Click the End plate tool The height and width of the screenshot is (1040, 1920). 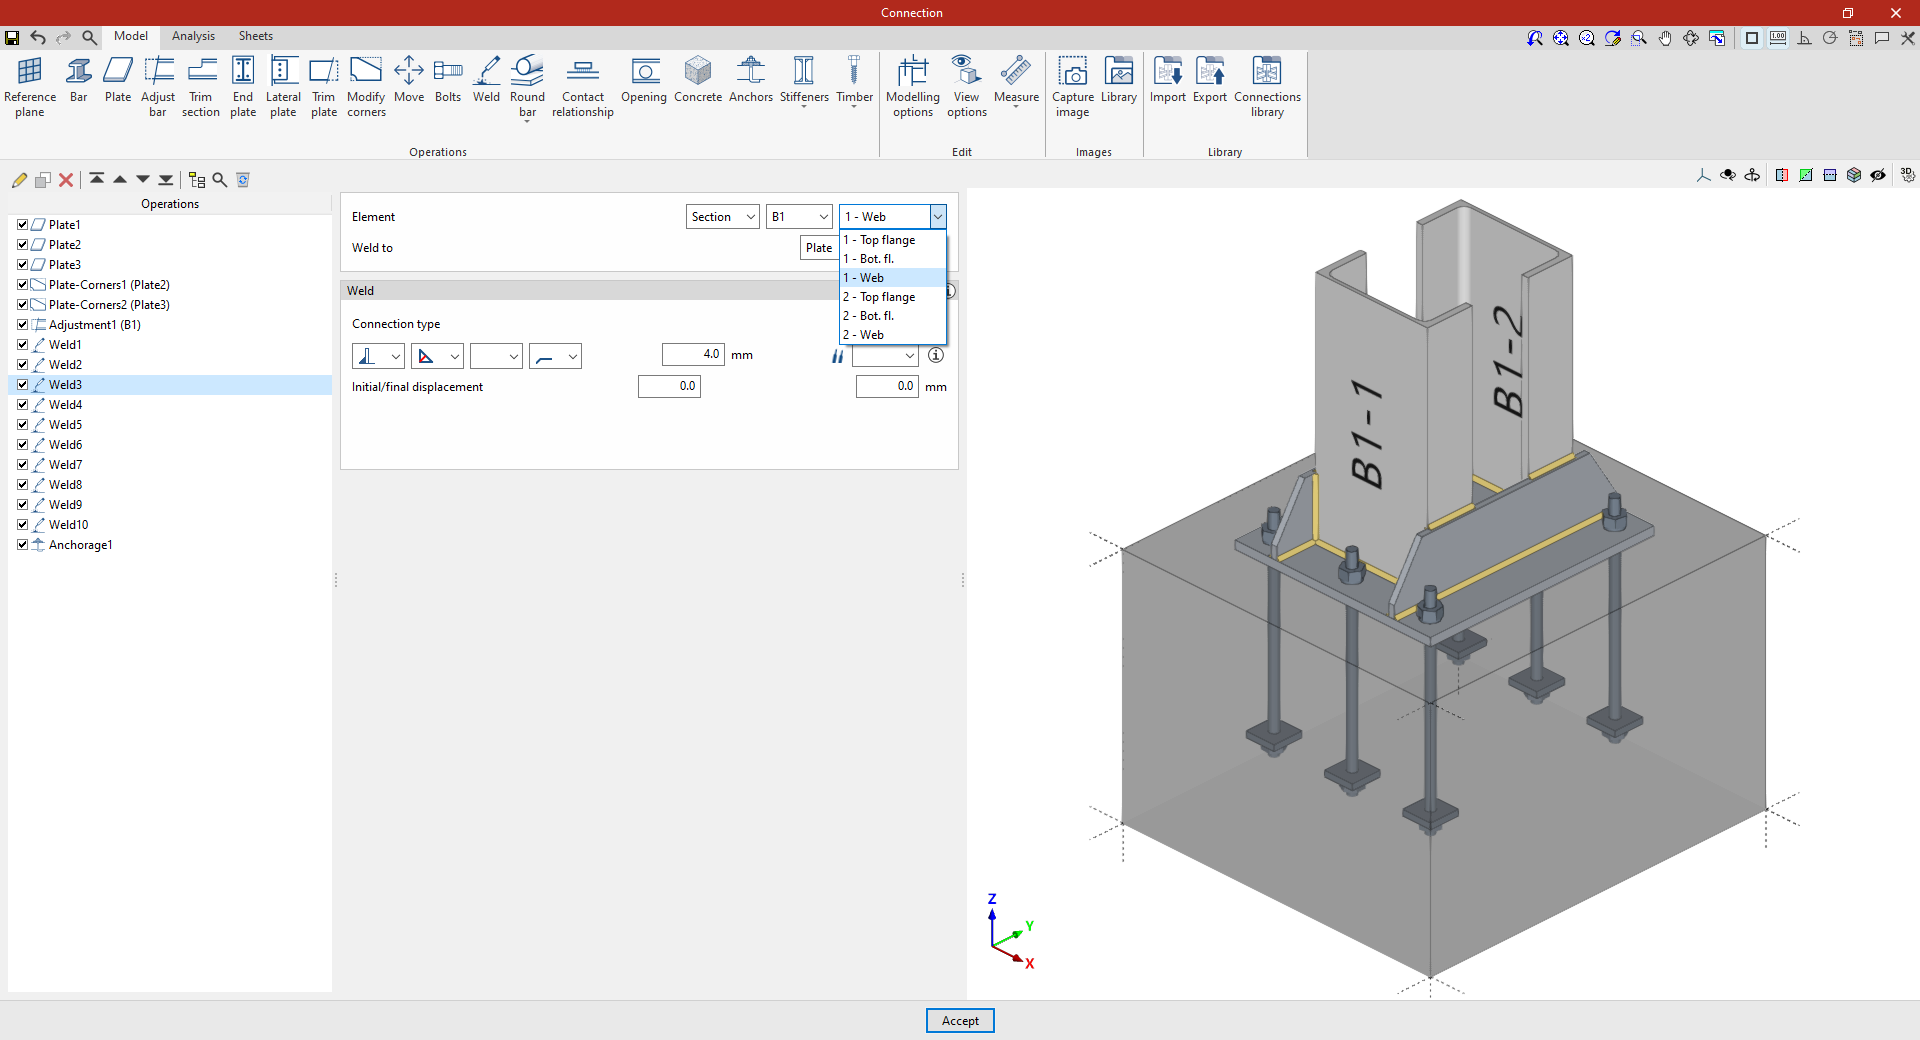pos(243,86)
